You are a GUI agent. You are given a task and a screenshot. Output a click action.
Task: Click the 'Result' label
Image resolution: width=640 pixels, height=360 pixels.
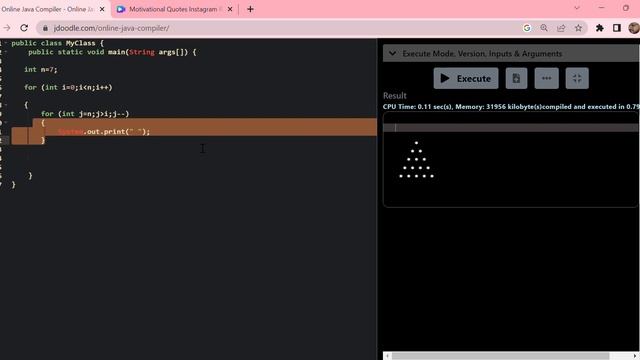pyautogui.click(x=395, y=96)
